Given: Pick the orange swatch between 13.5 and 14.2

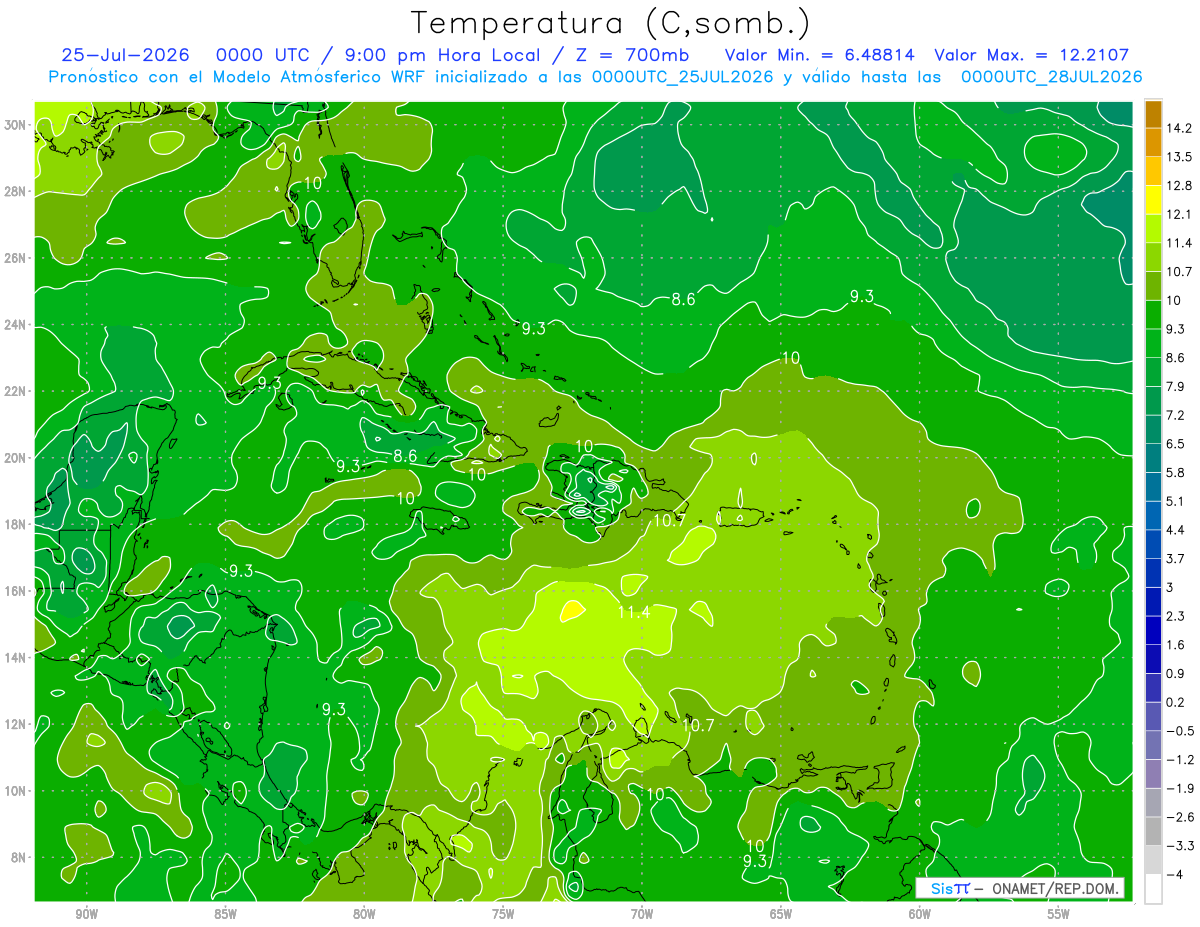Looking at the screenshot, I should [1153, 143].
